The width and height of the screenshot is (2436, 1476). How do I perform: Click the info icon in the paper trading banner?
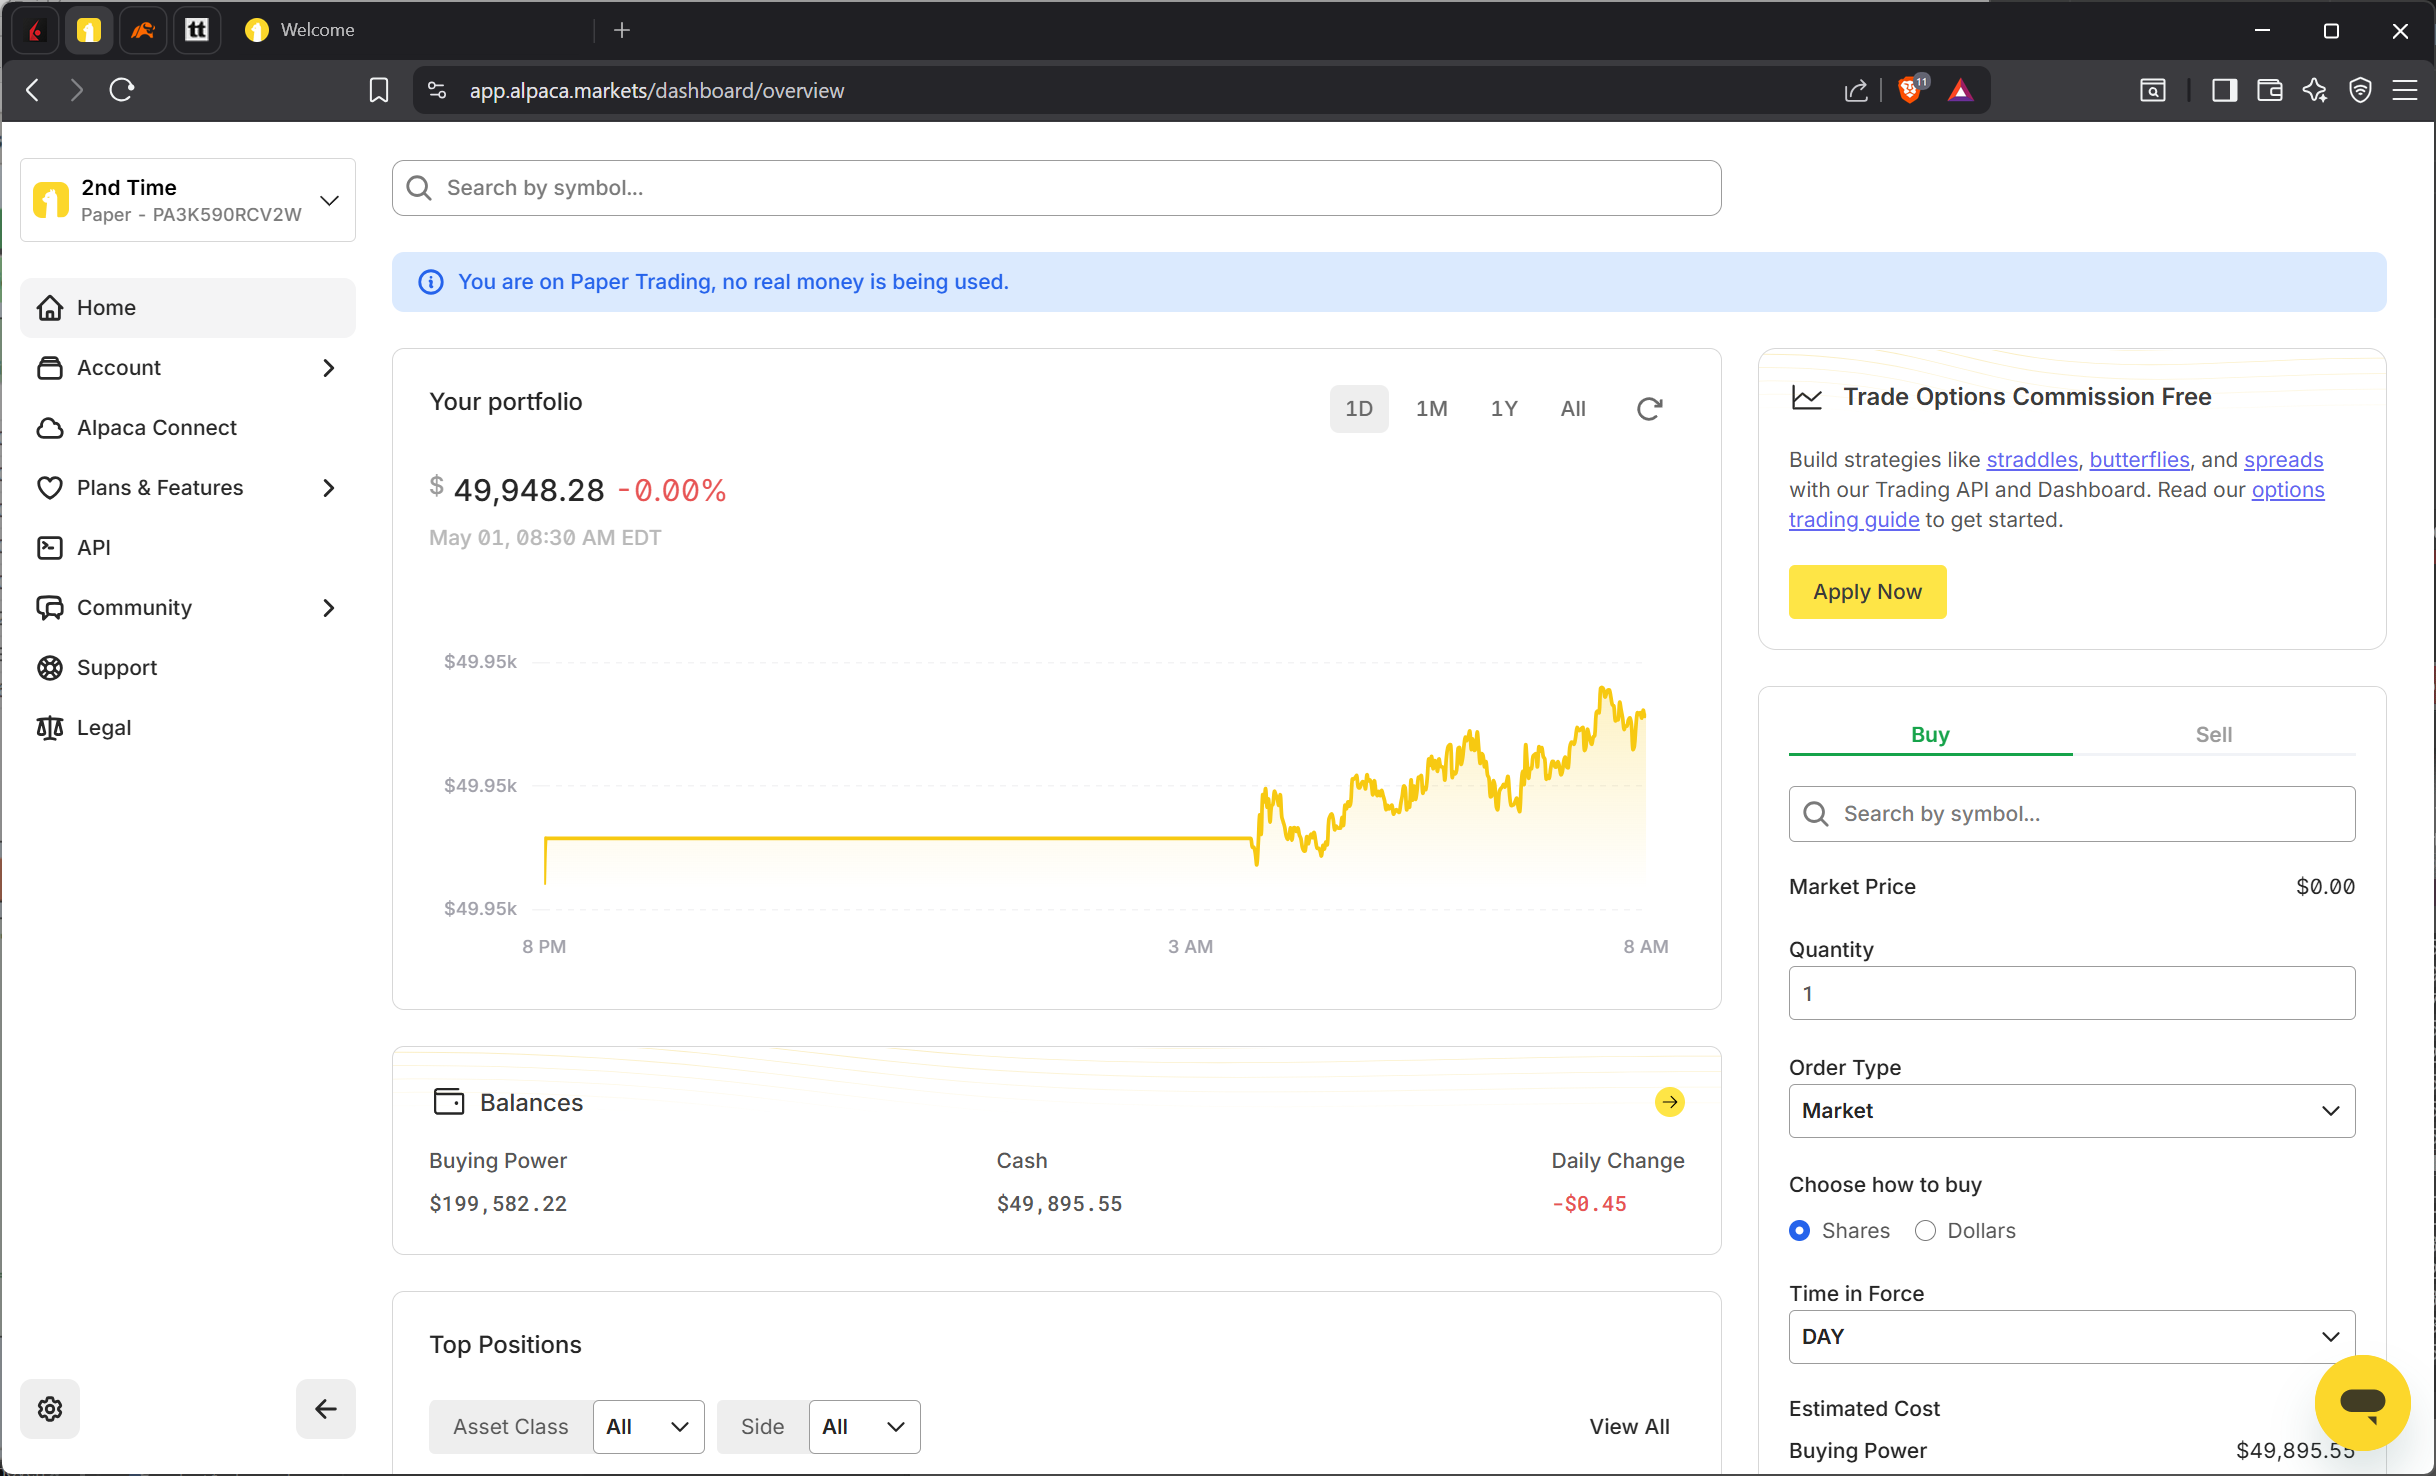pyautogui.click(x=431, y=282)
